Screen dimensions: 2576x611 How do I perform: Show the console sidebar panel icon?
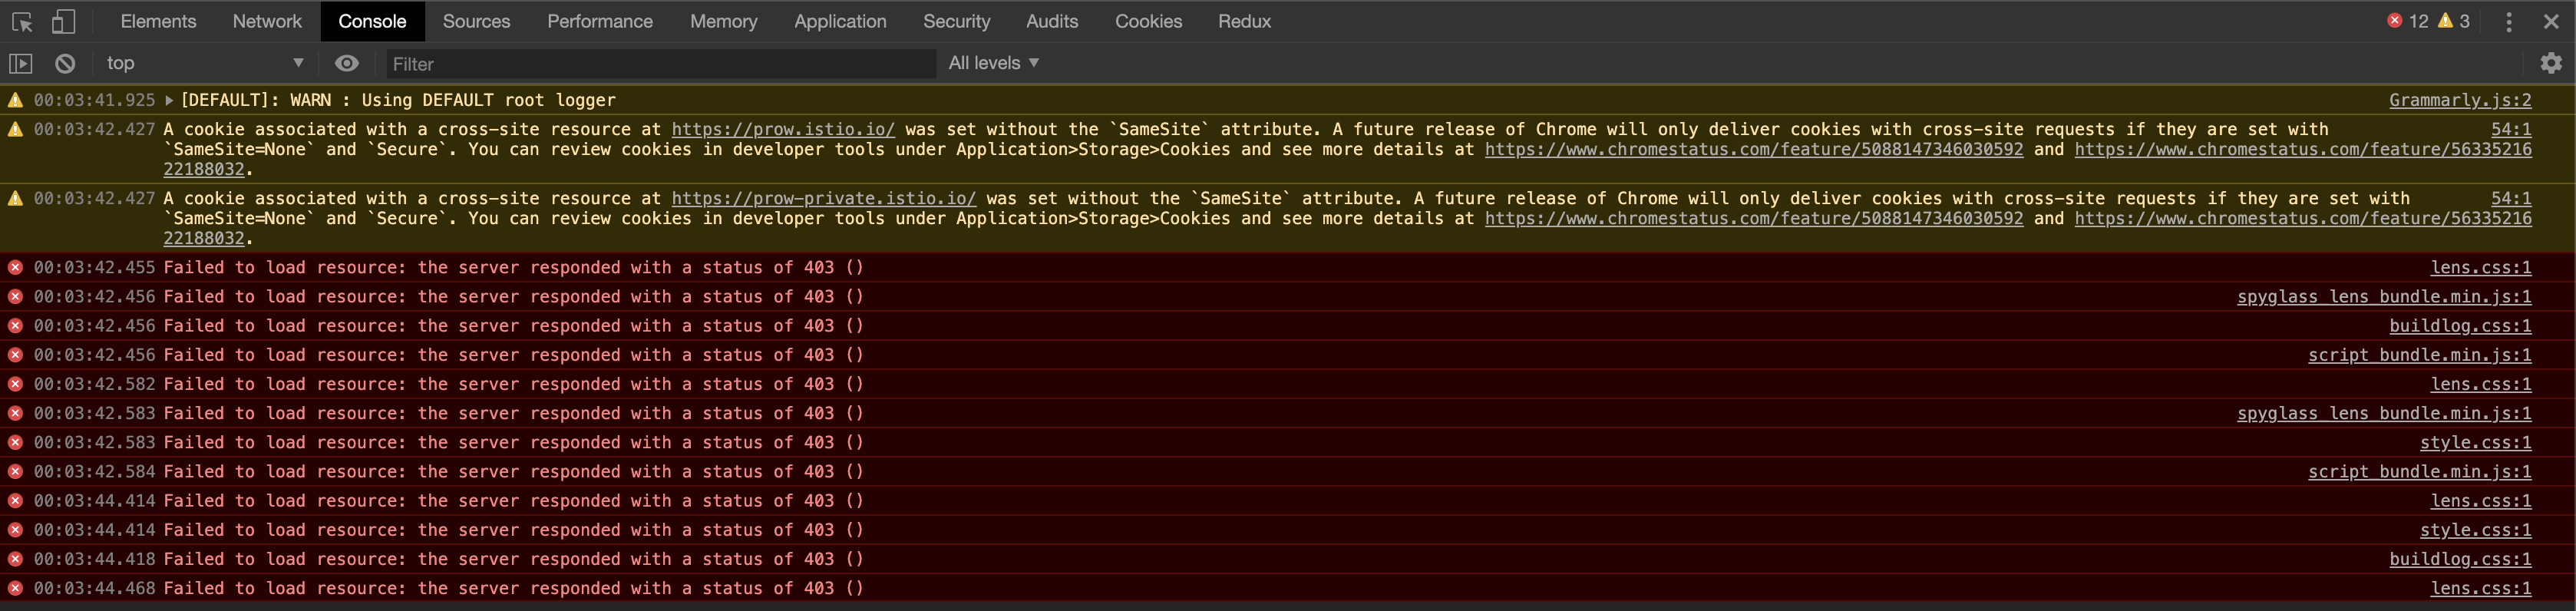[x=21, y=63]
